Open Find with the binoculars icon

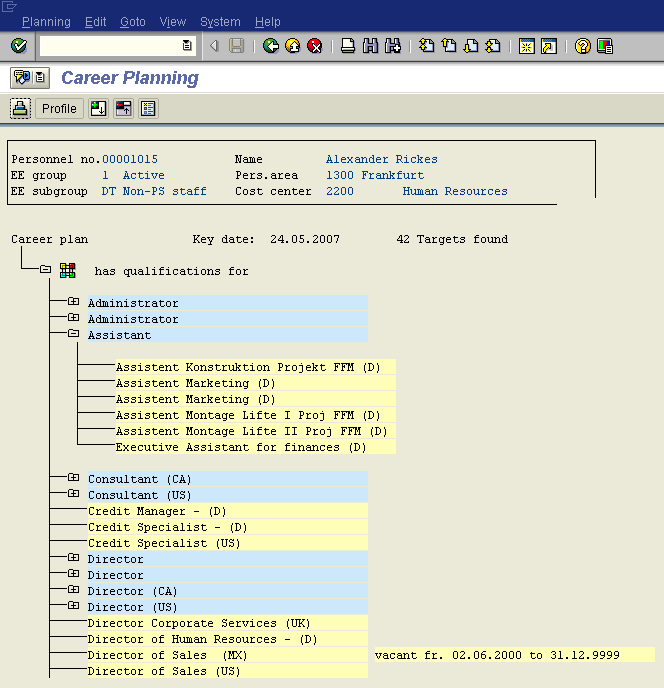(x=370, y=46)
